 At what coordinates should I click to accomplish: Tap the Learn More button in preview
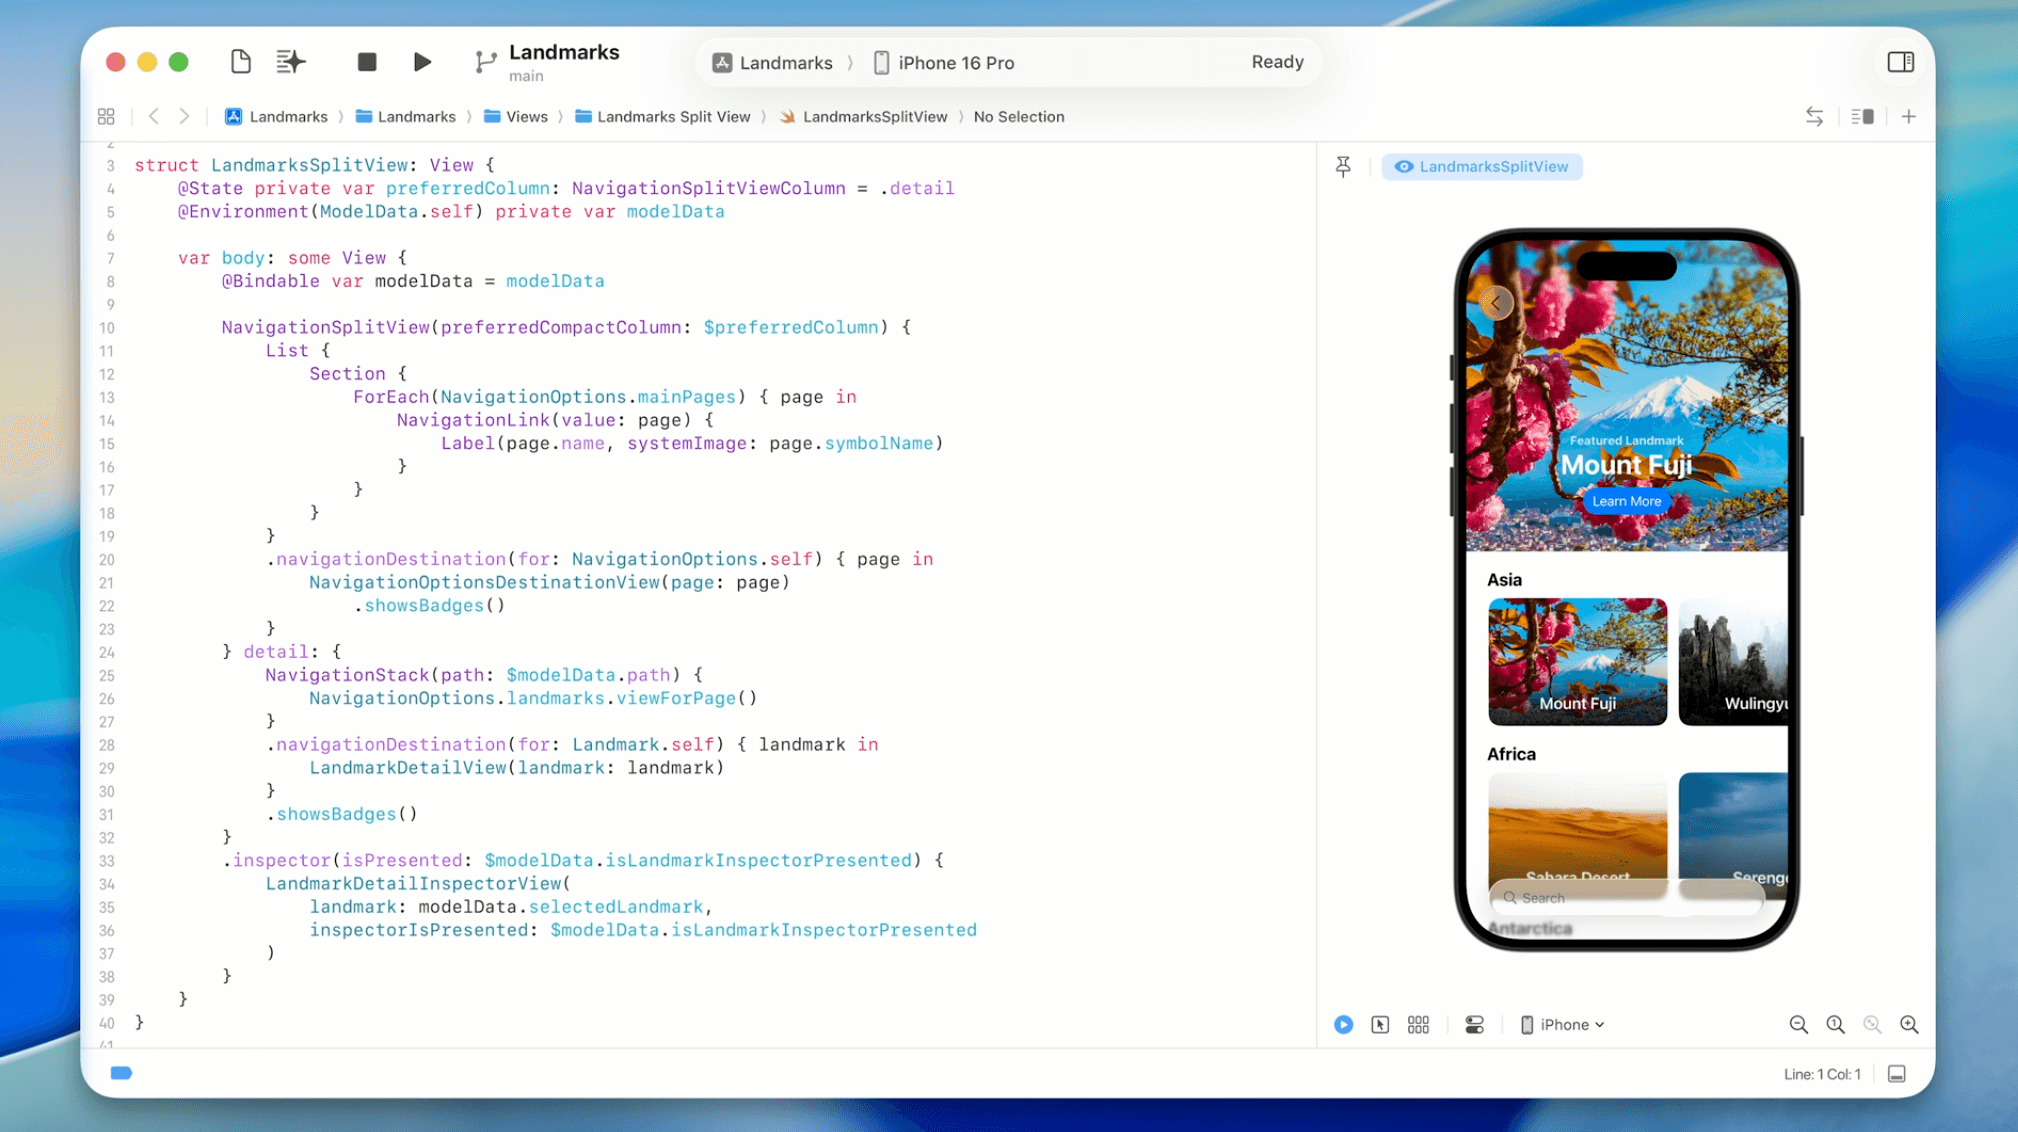point(1626,501)
